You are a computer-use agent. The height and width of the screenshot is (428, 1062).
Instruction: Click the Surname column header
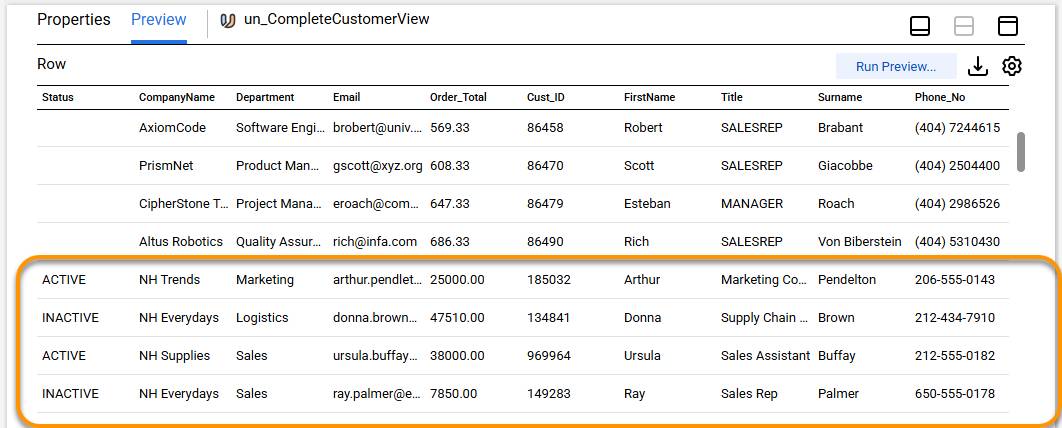pos(840,98)
